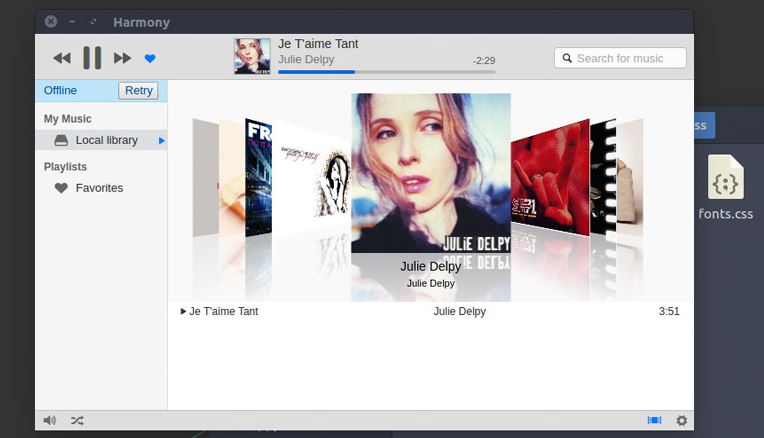Click the play triangle beside Je T'aime Tant
The width and height of the screenshot is (764, 438).
point(183,311)
